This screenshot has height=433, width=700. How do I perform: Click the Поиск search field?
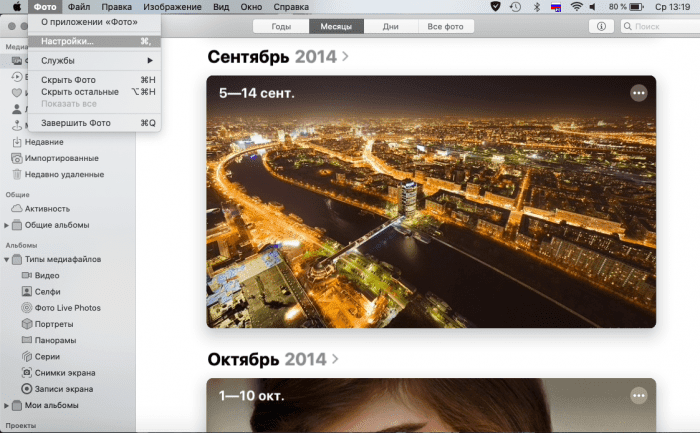point(661,26)
